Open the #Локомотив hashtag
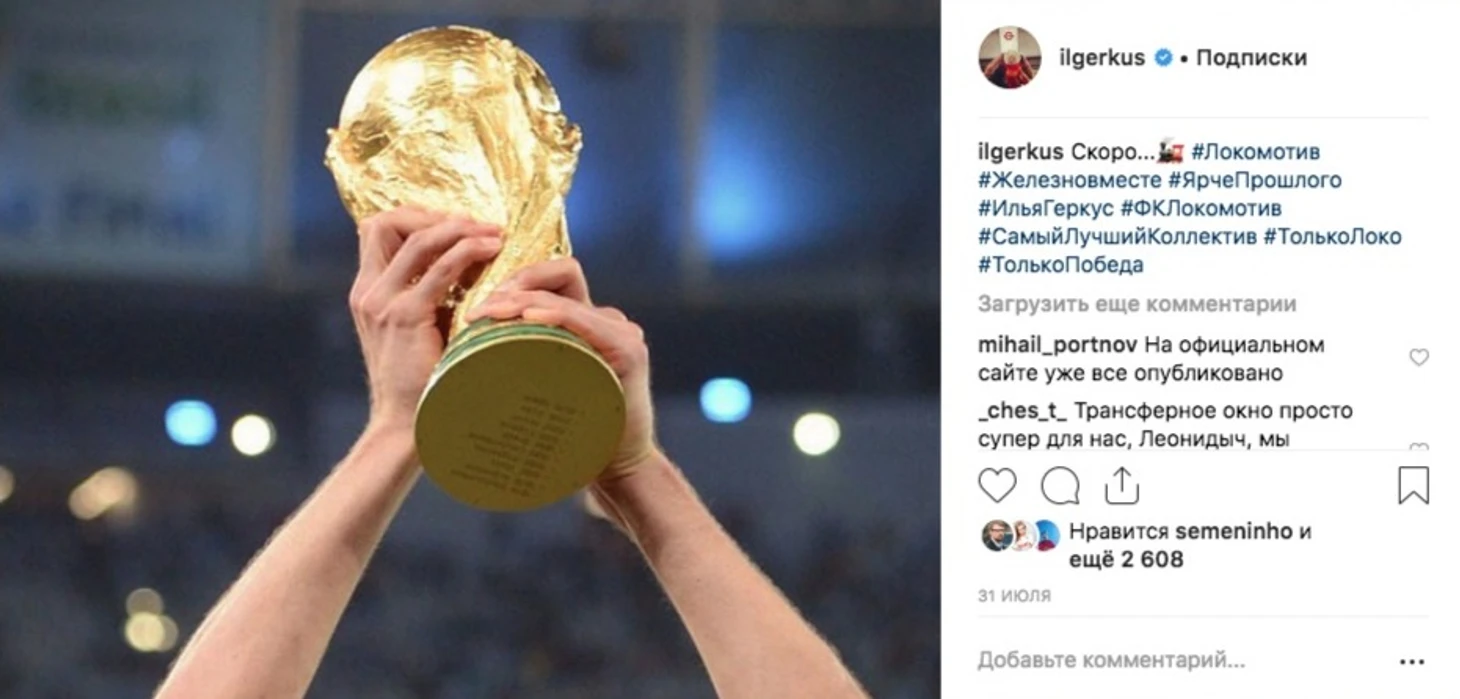 point(1255,152)
